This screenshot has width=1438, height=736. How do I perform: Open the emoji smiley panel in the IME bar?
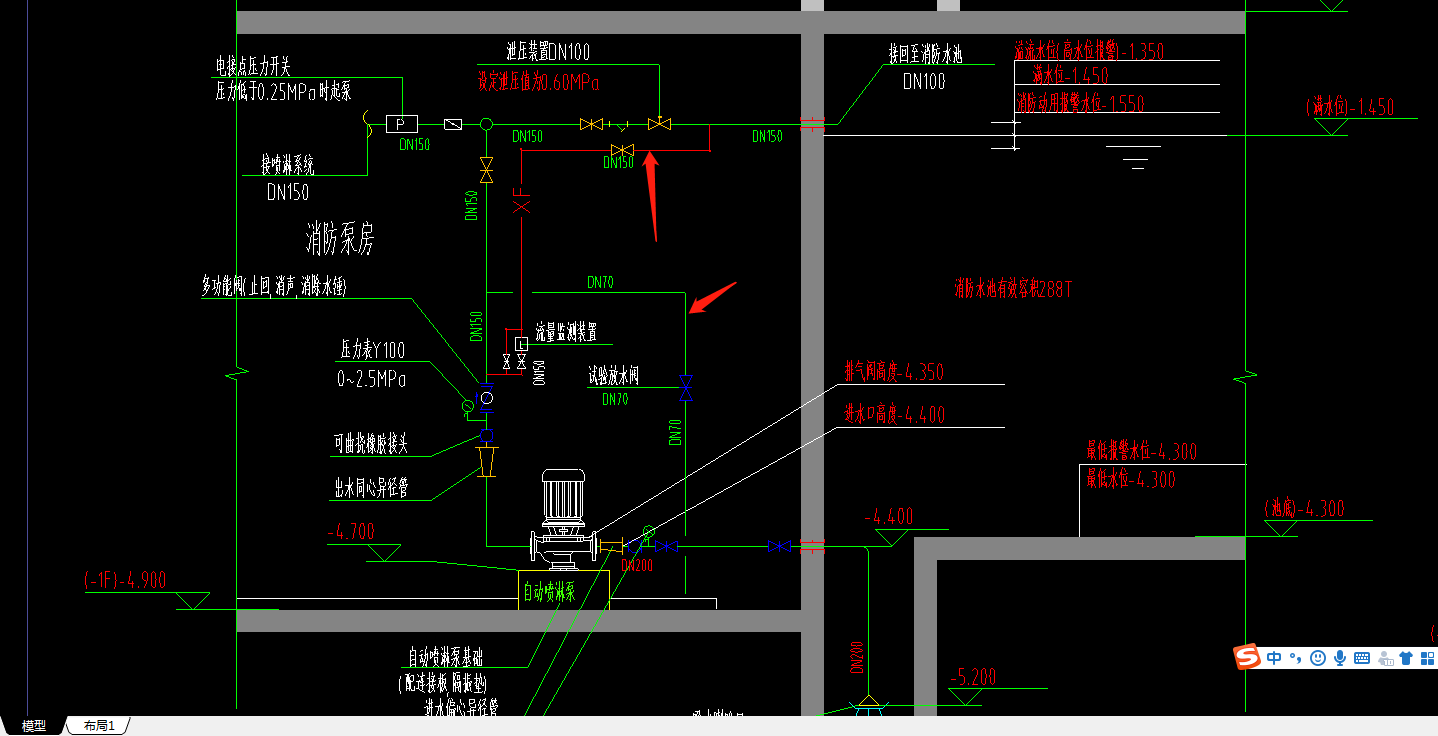(1318, 658)
